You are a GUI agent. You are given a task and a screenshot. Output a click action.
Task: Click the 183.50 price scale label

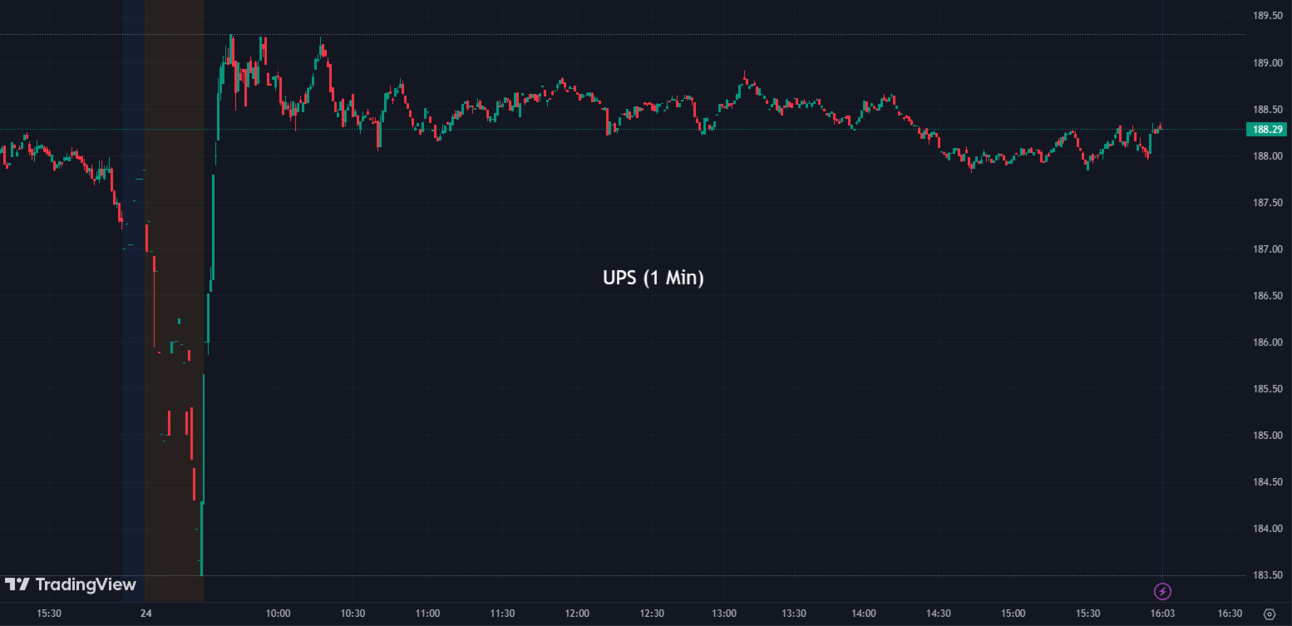(x=1268, y=575)
